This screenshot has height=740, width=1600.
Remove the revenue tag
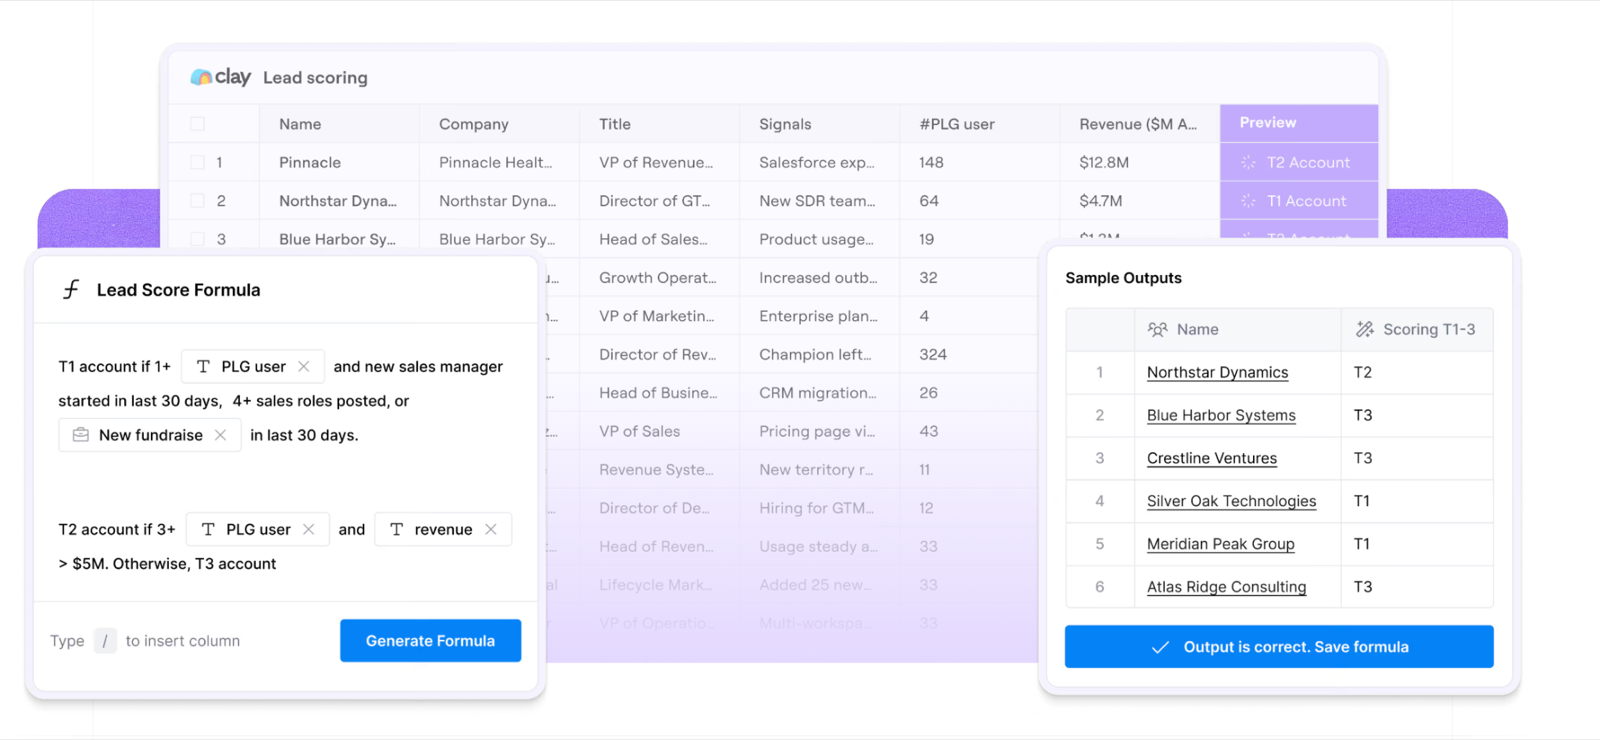[x=491, y=530]
